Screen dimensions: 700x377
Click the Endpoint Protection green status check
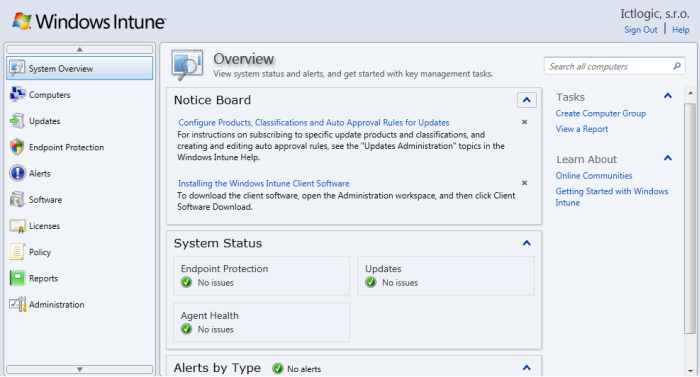[187, 282]
